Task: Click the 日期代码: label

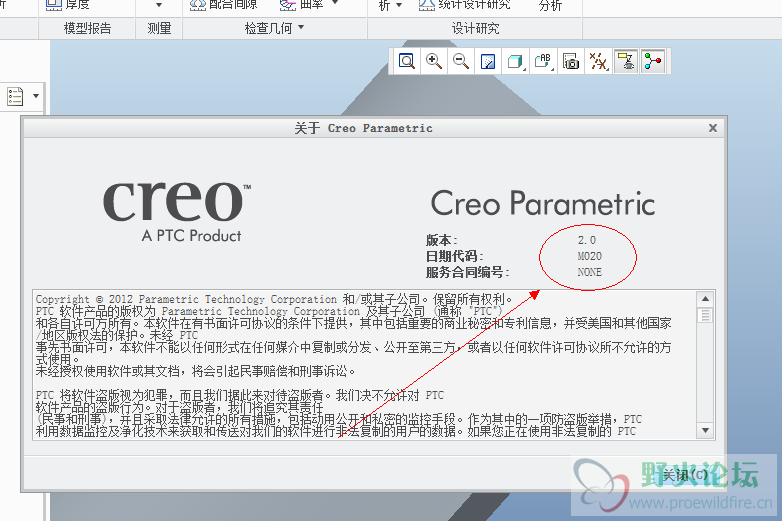Action: (454, 256)
